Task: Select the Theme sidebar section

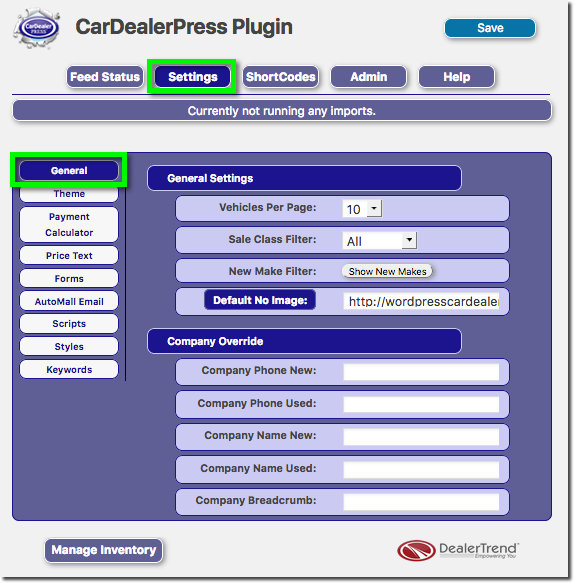Action: [69, 194]
